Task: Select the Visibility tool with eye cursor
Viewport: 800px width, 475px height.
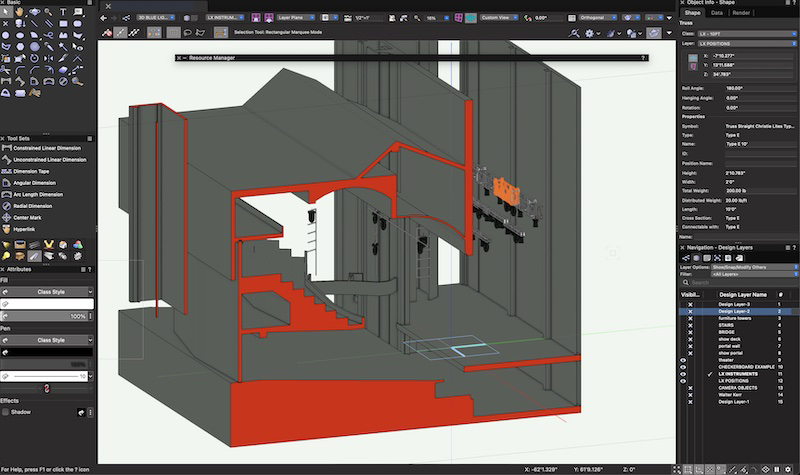Action: coord(78,46)
